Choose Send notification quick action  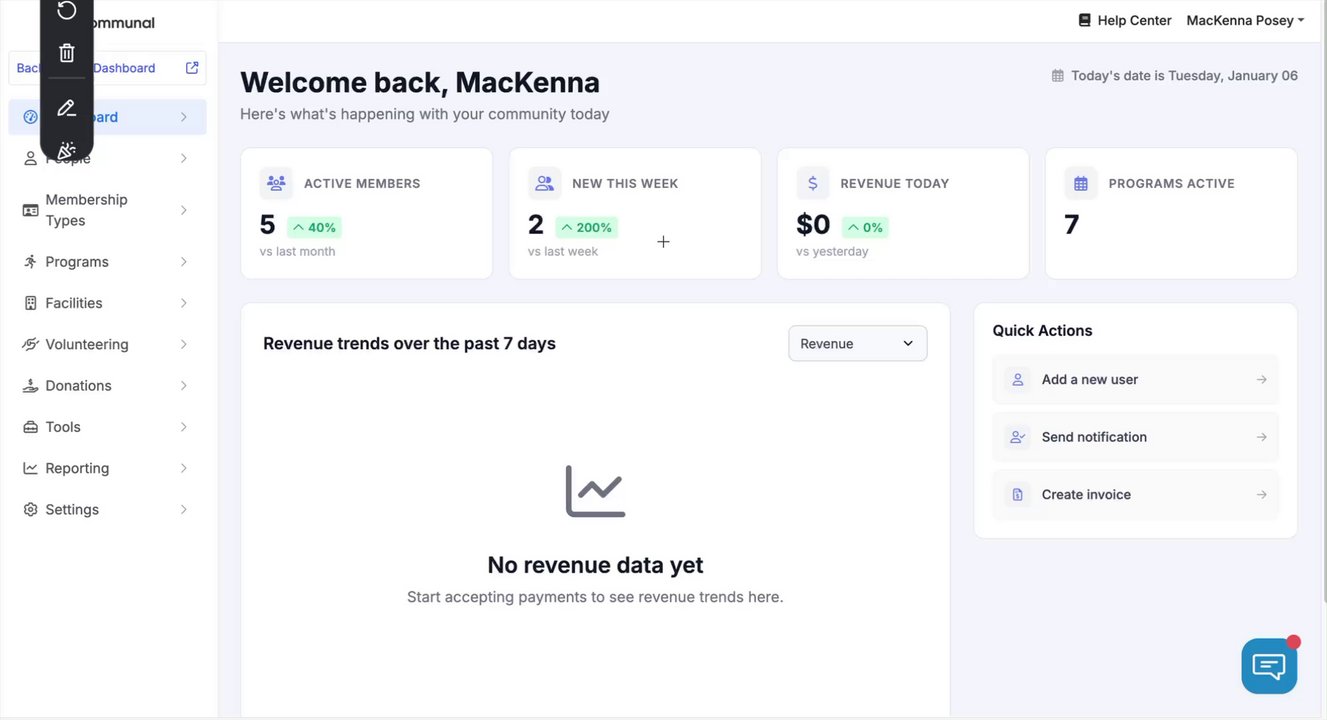pos(1135,437)
